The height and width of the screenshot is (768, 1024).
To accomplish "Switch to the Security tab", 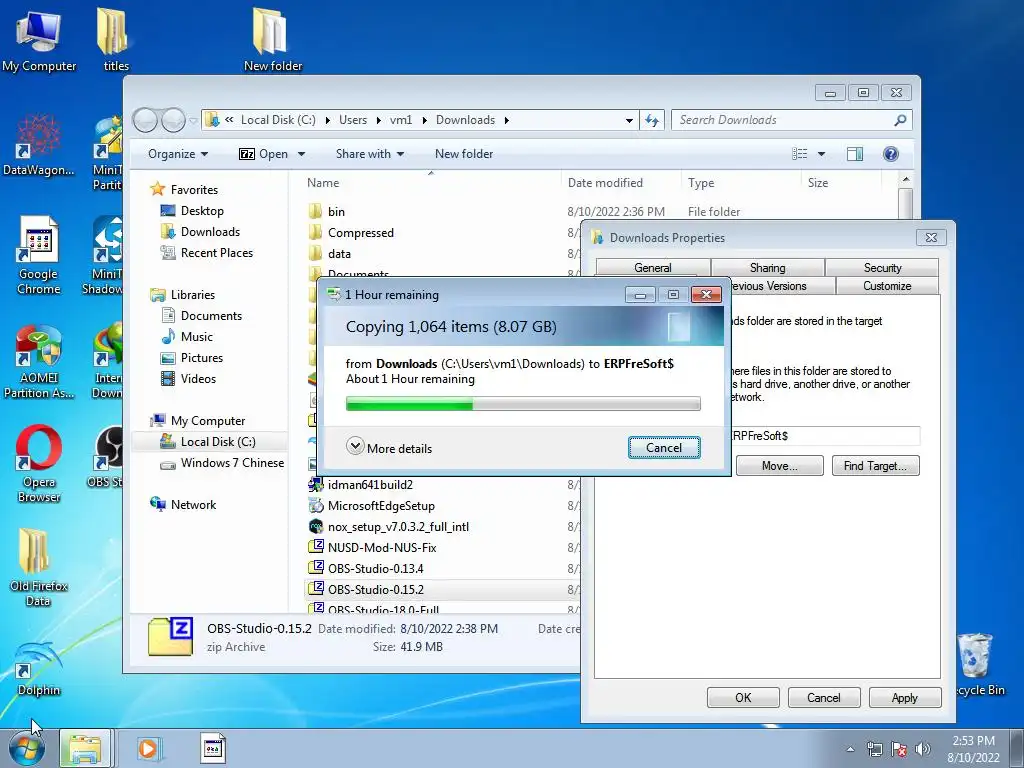I will tap(882, 268).
